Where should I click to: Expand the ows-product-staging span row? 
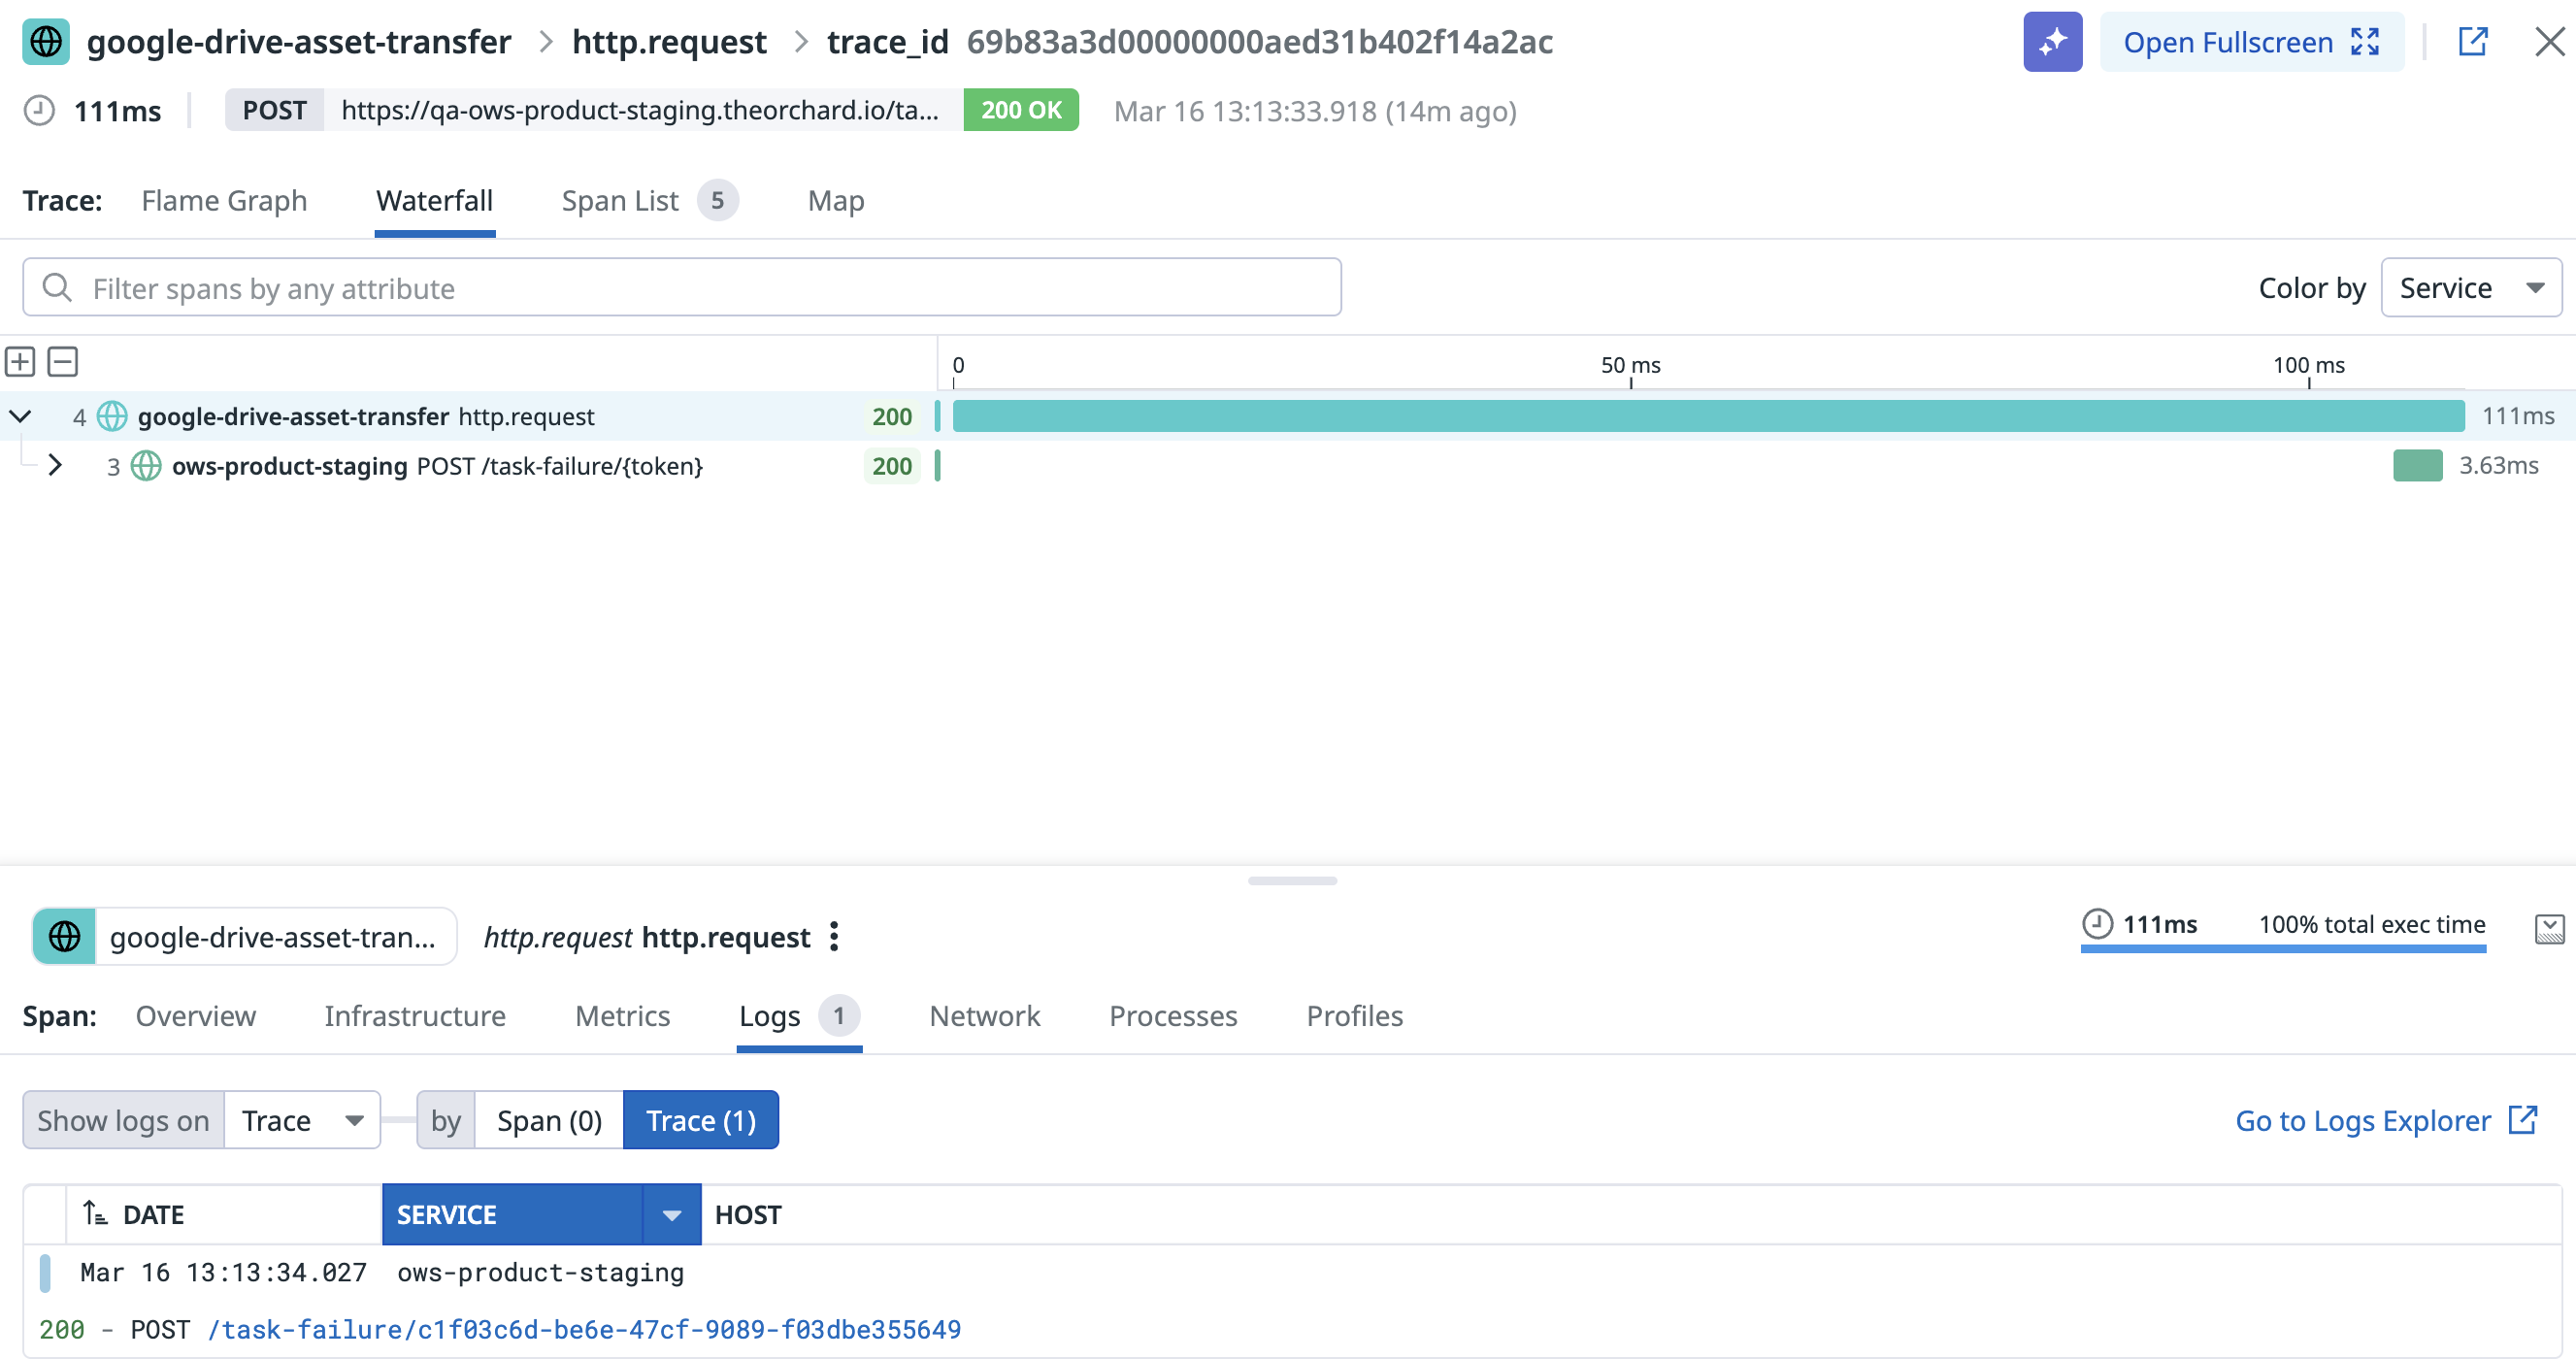pyautogui.click(x=55, y=465)
